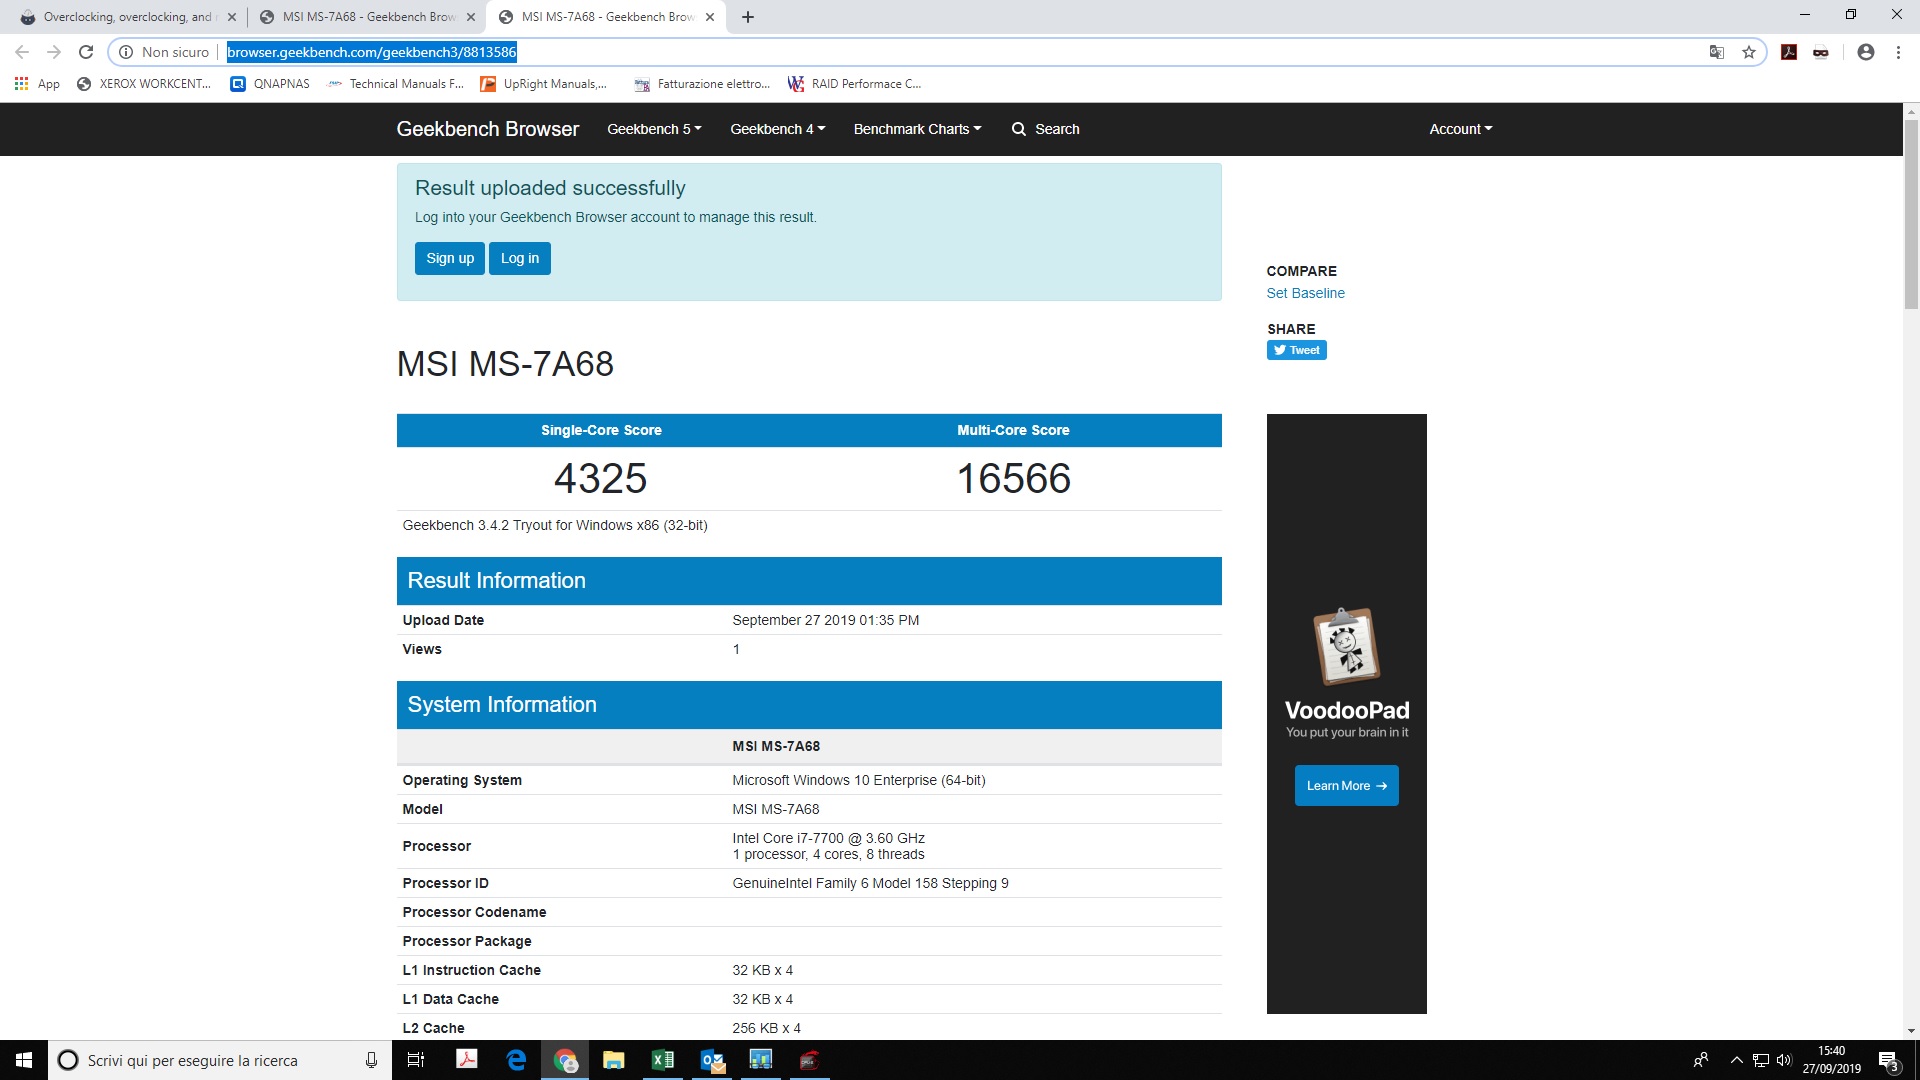The width and height of the screenshot is (1920, 1080).
Task: Open Outlook from the taskbar
Action: coord(712,1060)
